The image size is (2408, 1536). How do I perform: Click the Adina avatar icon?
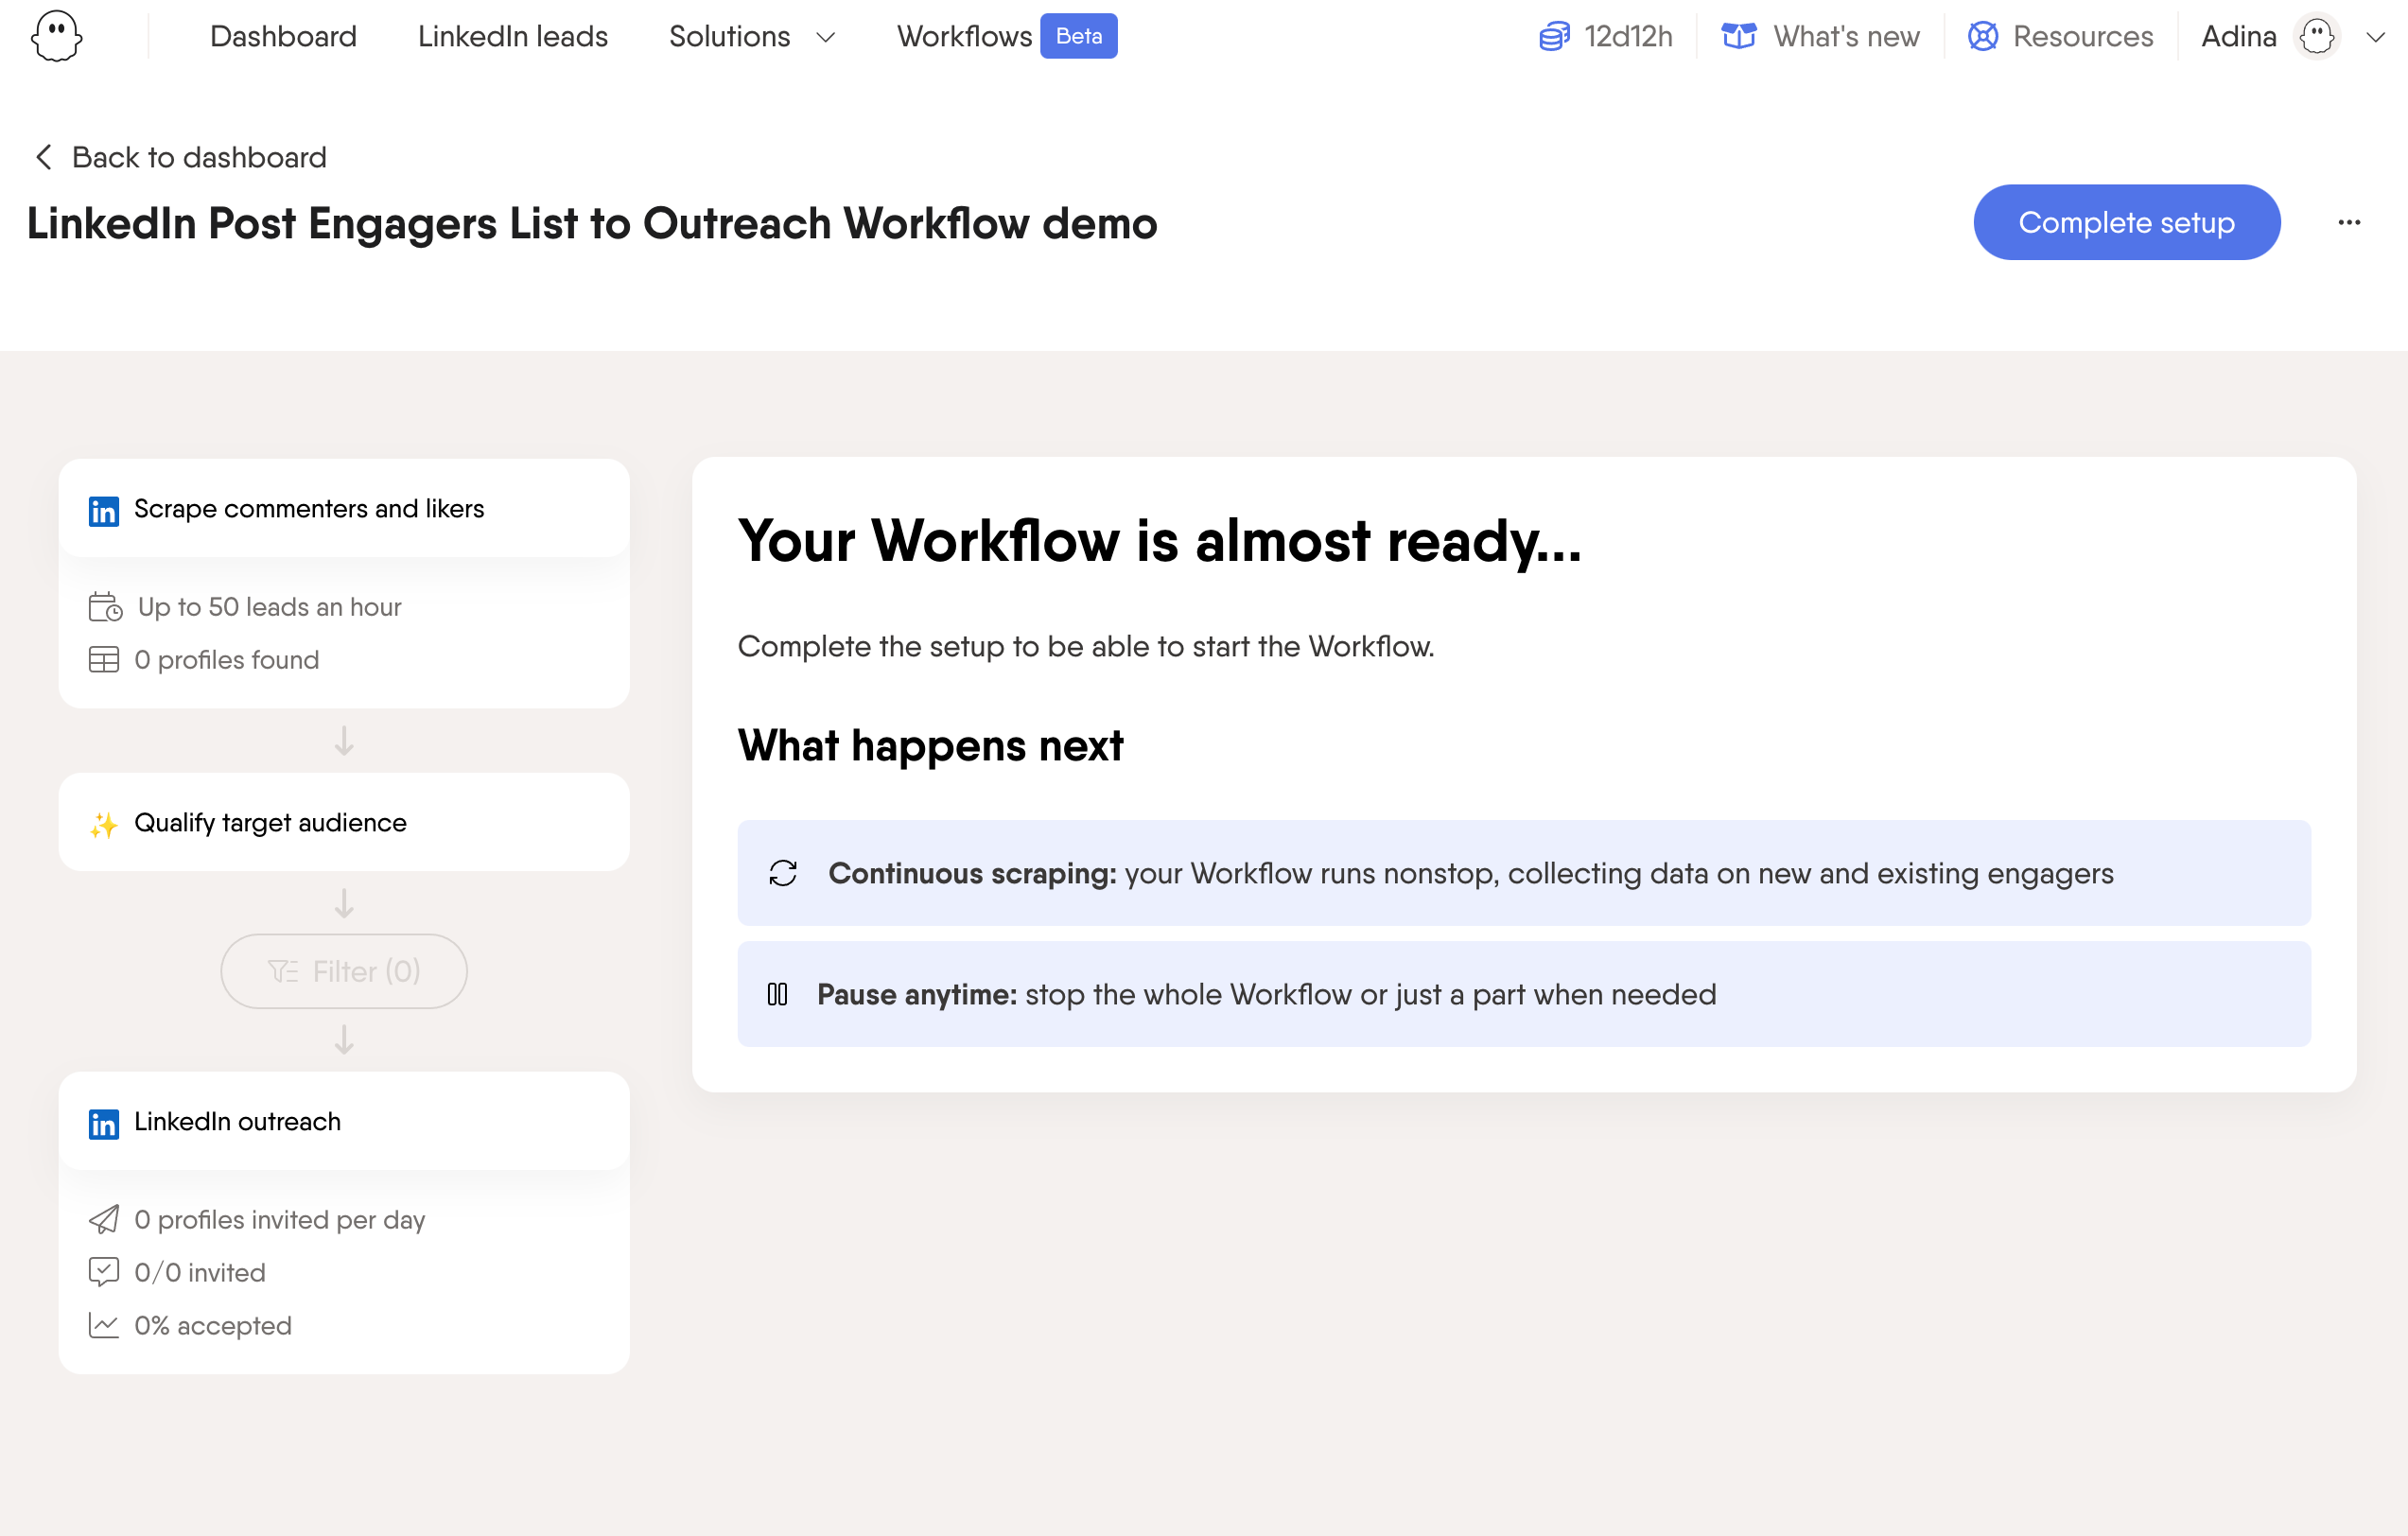pyautogui.click(x=2317, y=37)
